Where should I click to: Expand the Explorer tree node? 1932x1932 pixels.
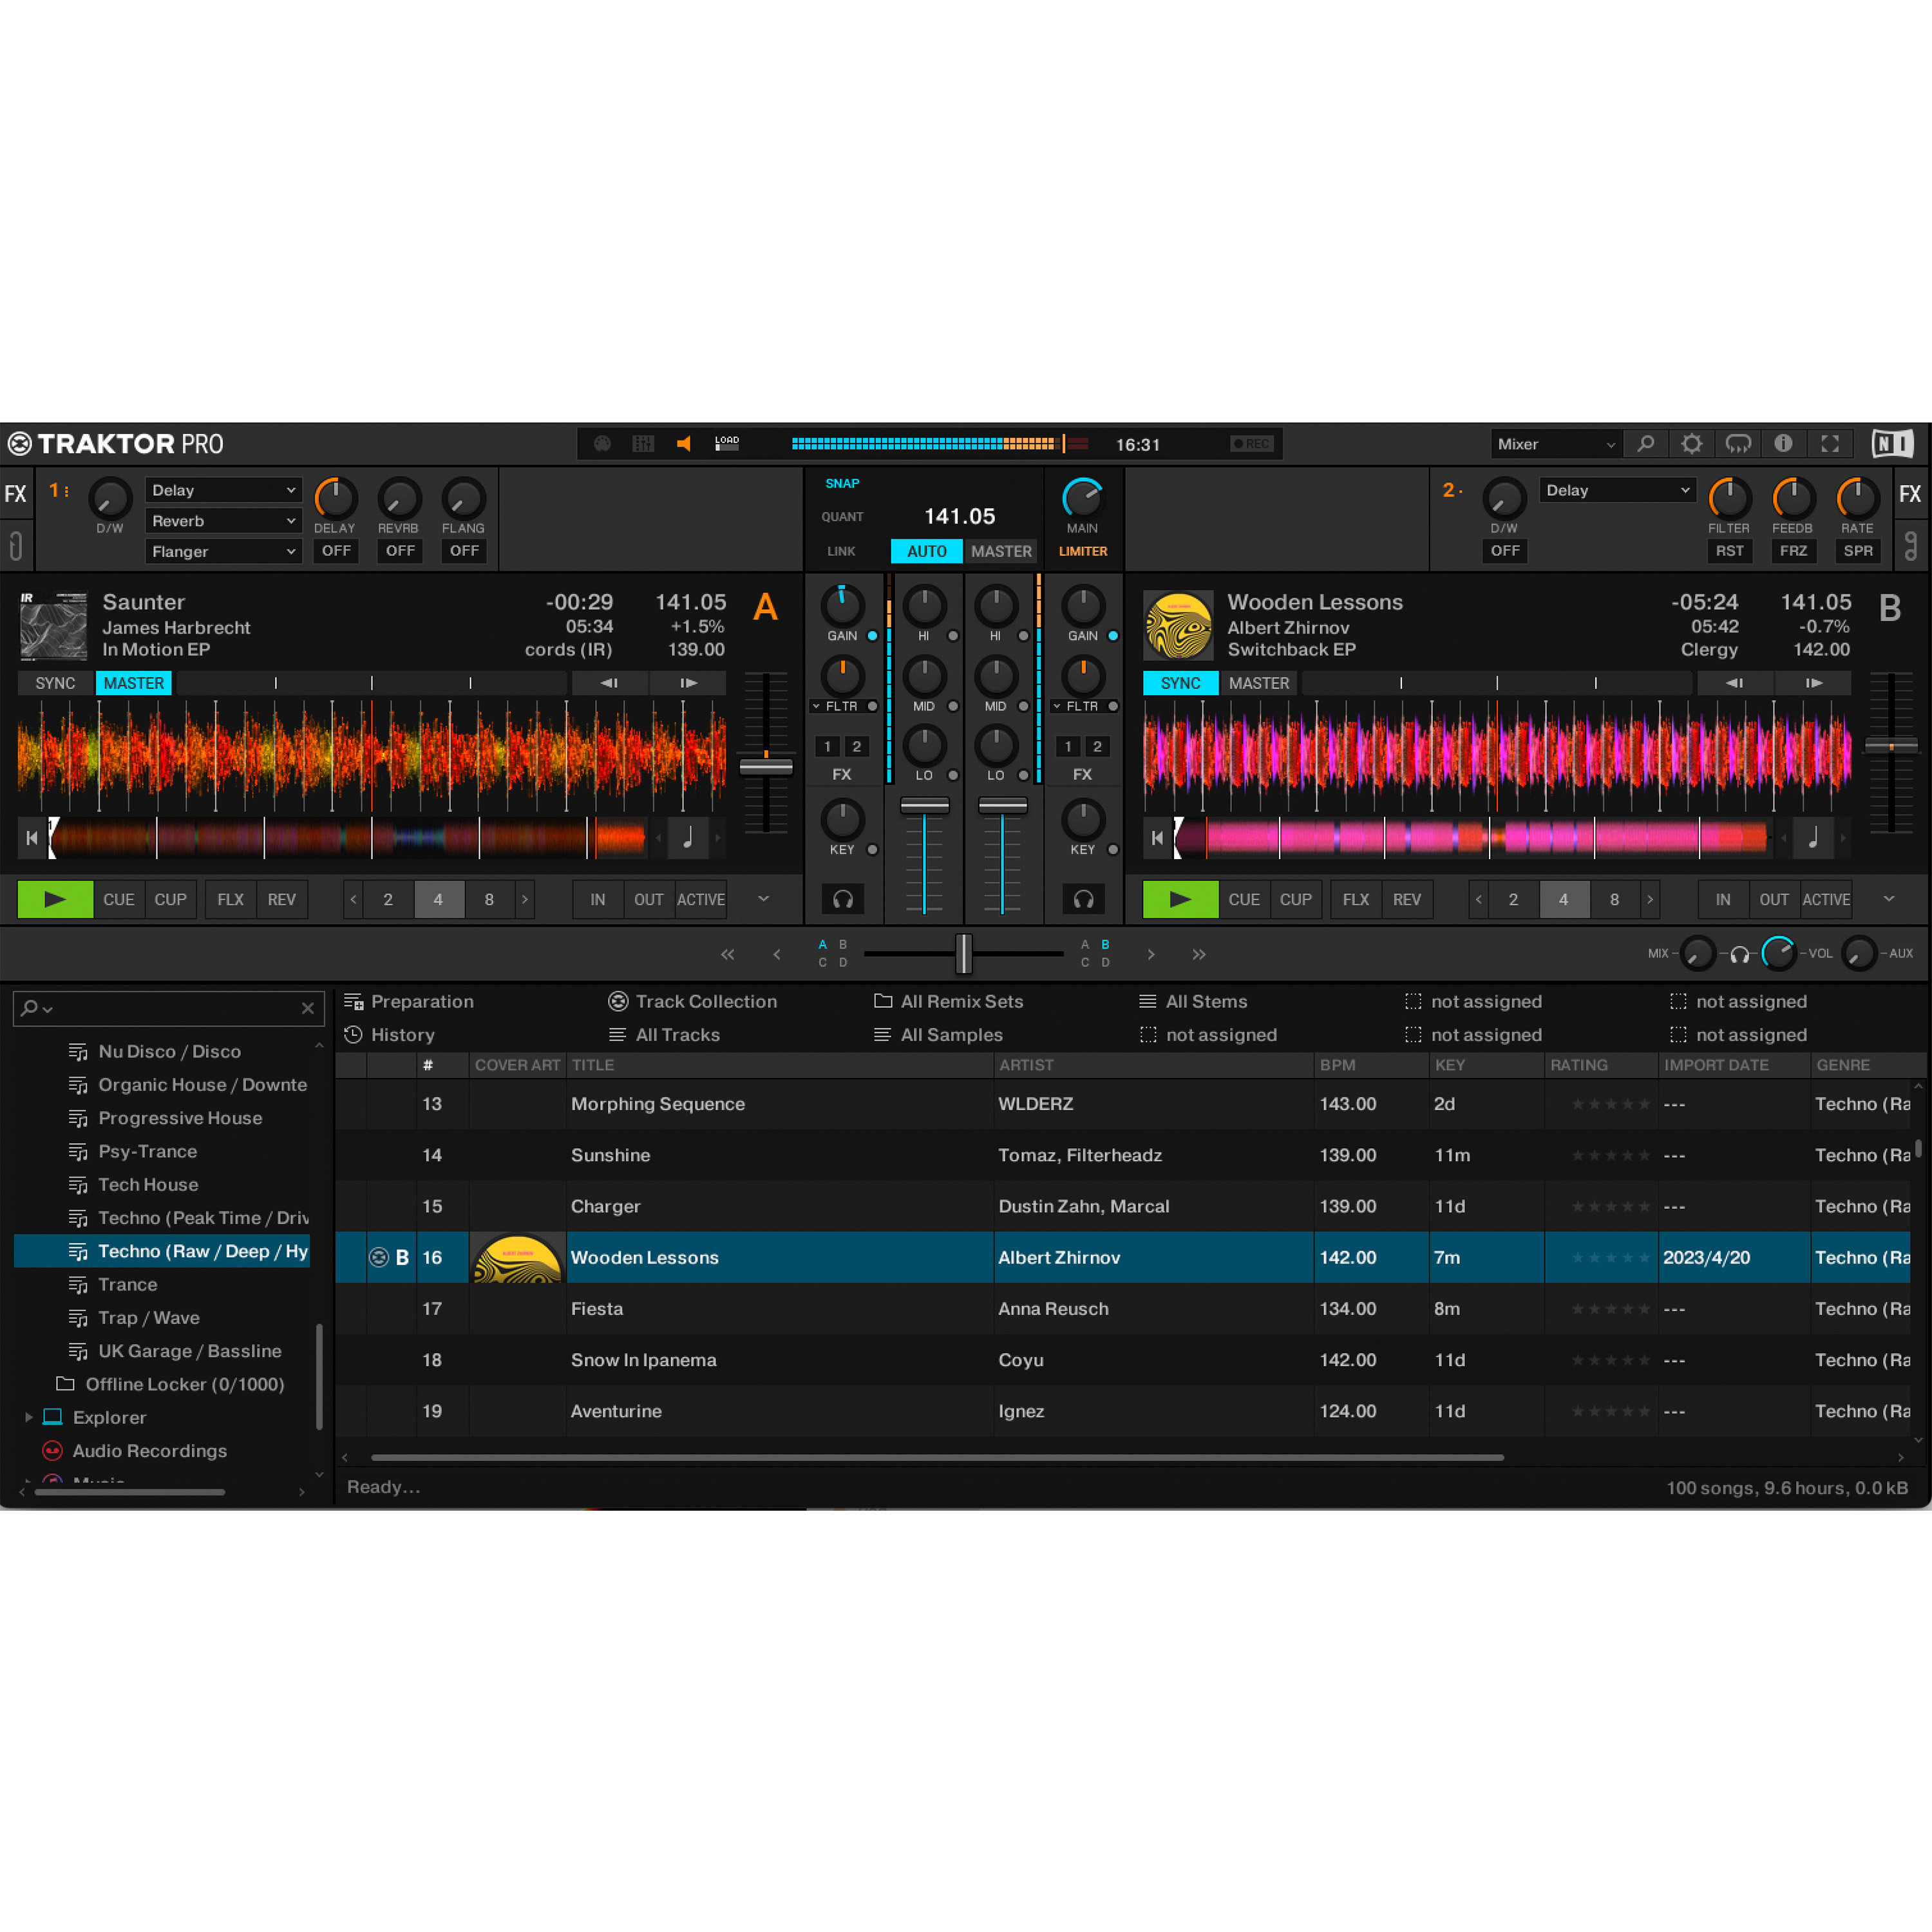point(28,1417)
